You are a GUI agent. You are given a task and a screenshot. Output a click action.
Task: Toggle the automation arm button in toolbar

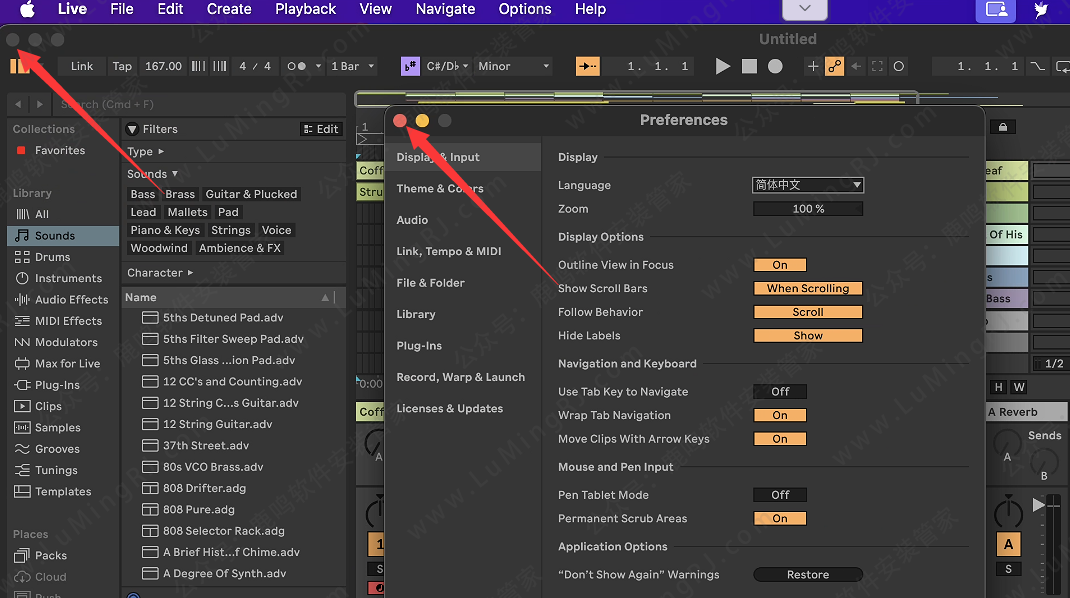(834, 66)
